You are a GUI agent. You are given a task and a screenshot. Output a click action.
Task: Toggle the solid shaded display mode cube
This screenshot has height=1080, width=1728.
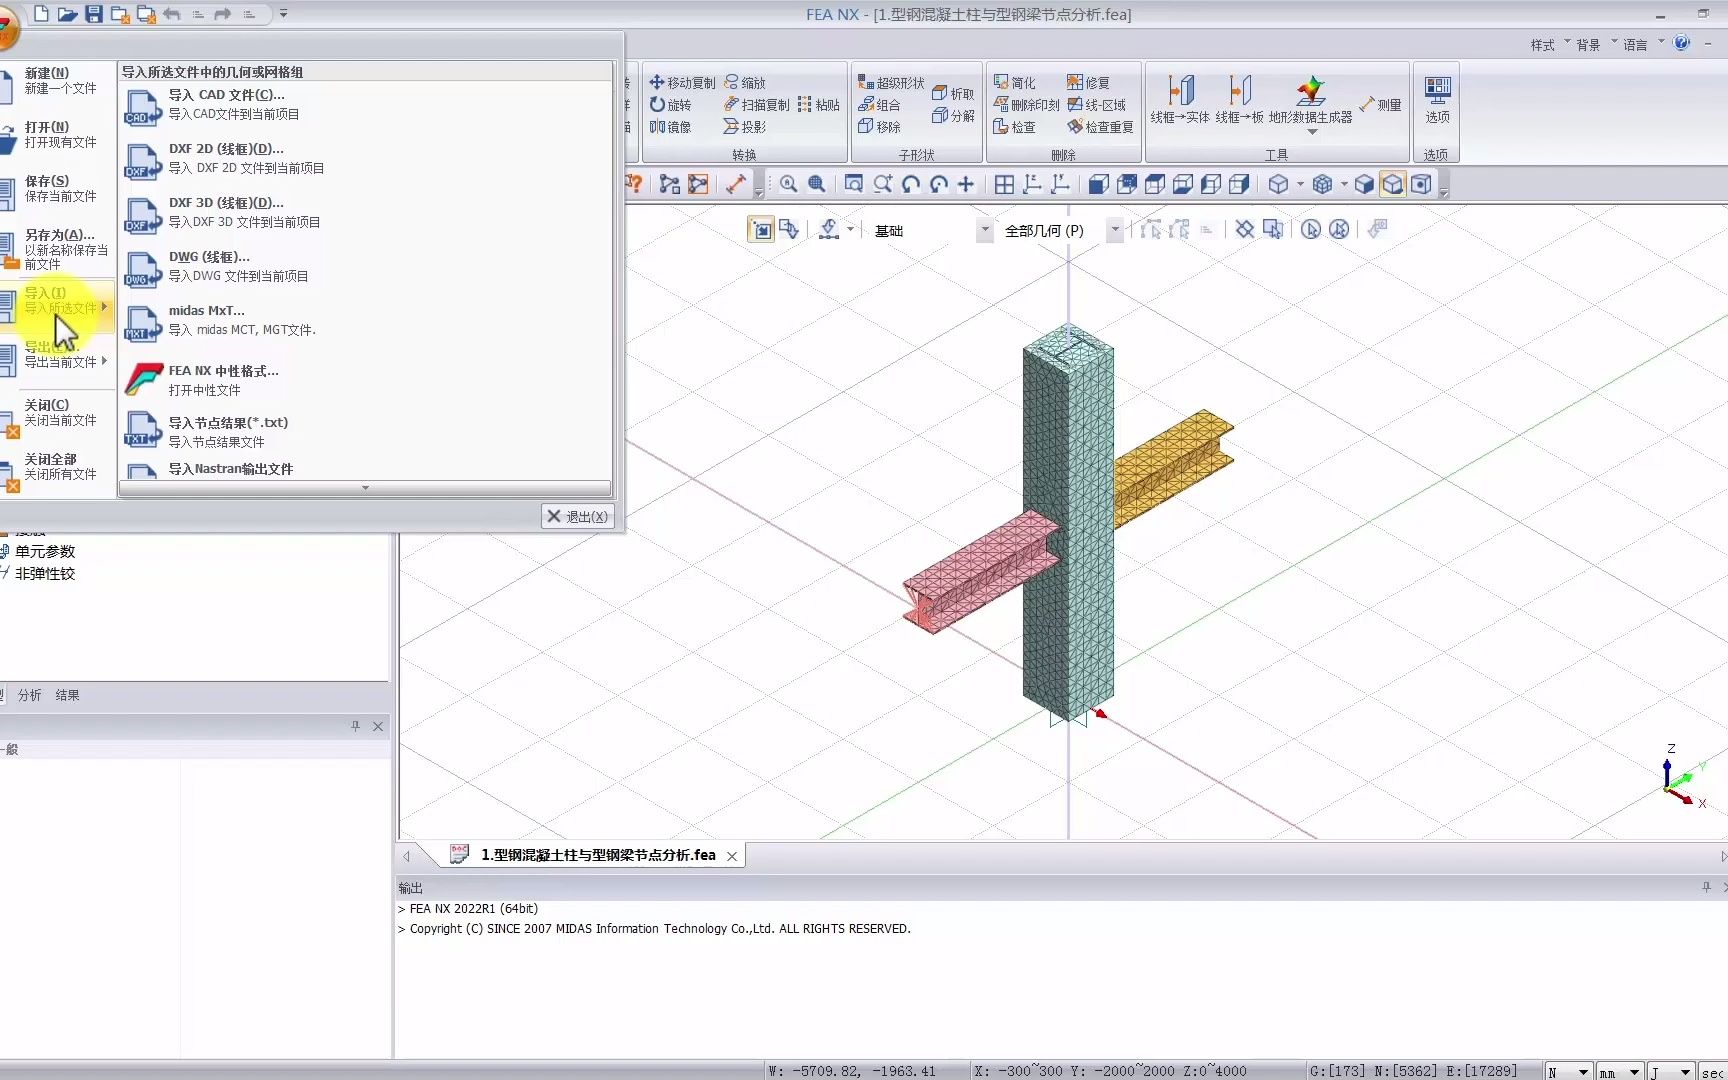(1364, 184)
